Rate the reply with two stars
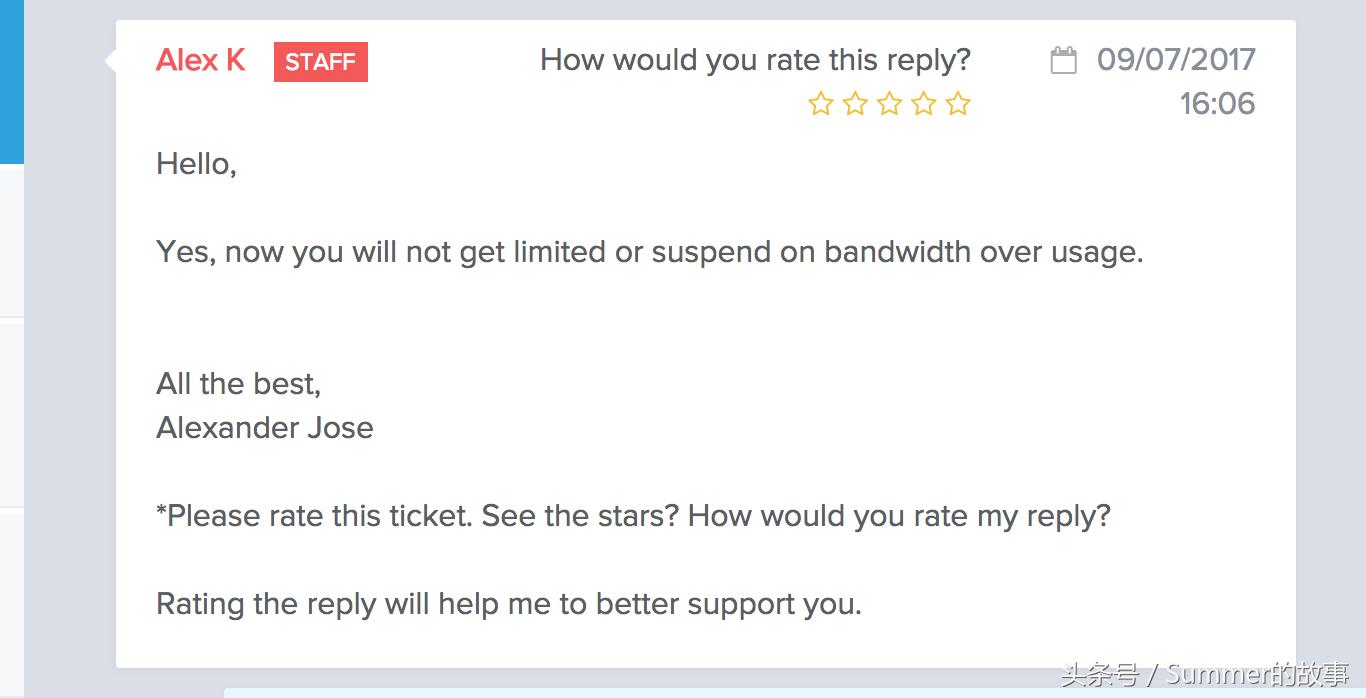This screenshot has height=698, width=1366. pos(855,104)
